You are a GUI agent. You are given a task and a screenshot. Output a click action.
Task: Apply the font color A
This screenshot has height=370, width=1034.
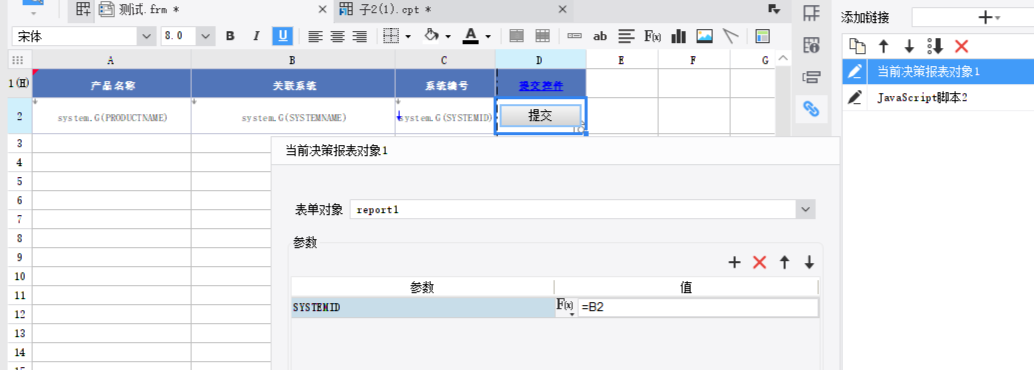click(470, 36)
